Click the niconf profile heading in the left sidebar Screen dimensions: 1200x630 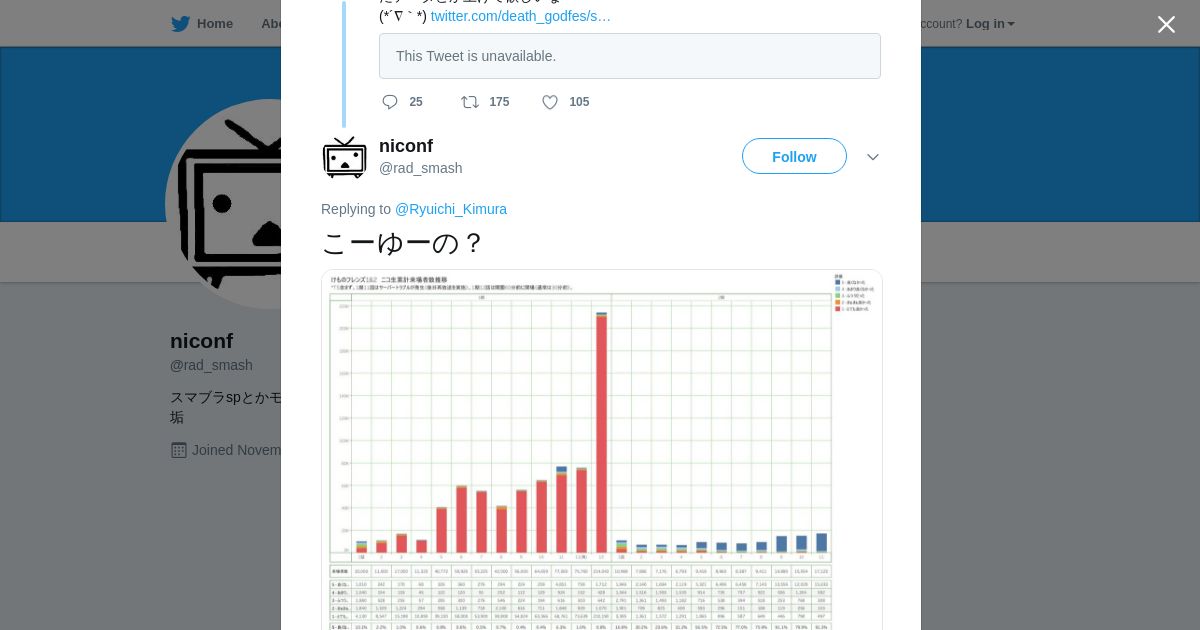tap(202, 341)
